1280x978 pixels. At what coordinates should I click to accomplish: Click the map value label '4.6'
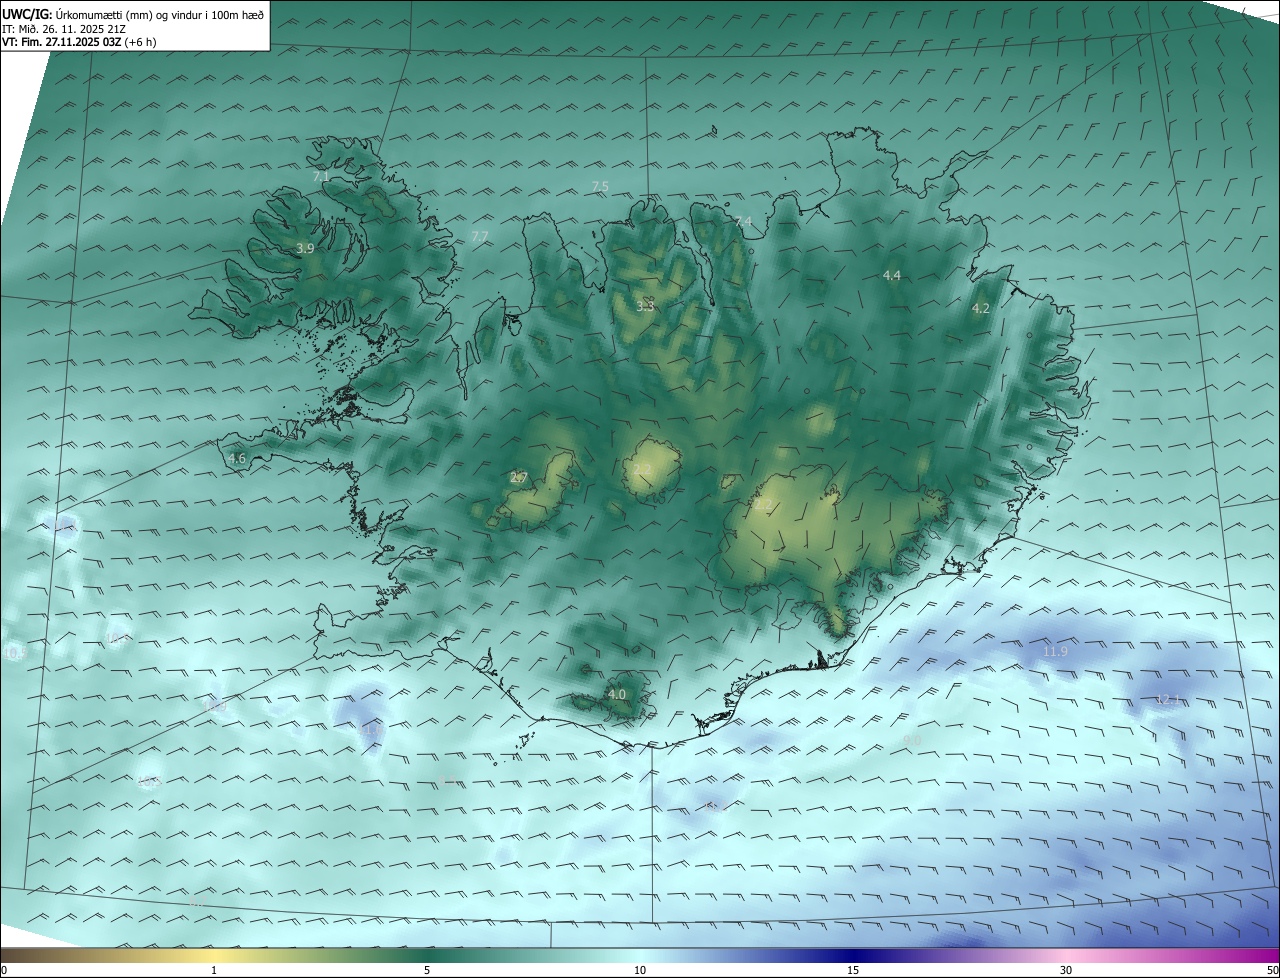pos(237,459)
